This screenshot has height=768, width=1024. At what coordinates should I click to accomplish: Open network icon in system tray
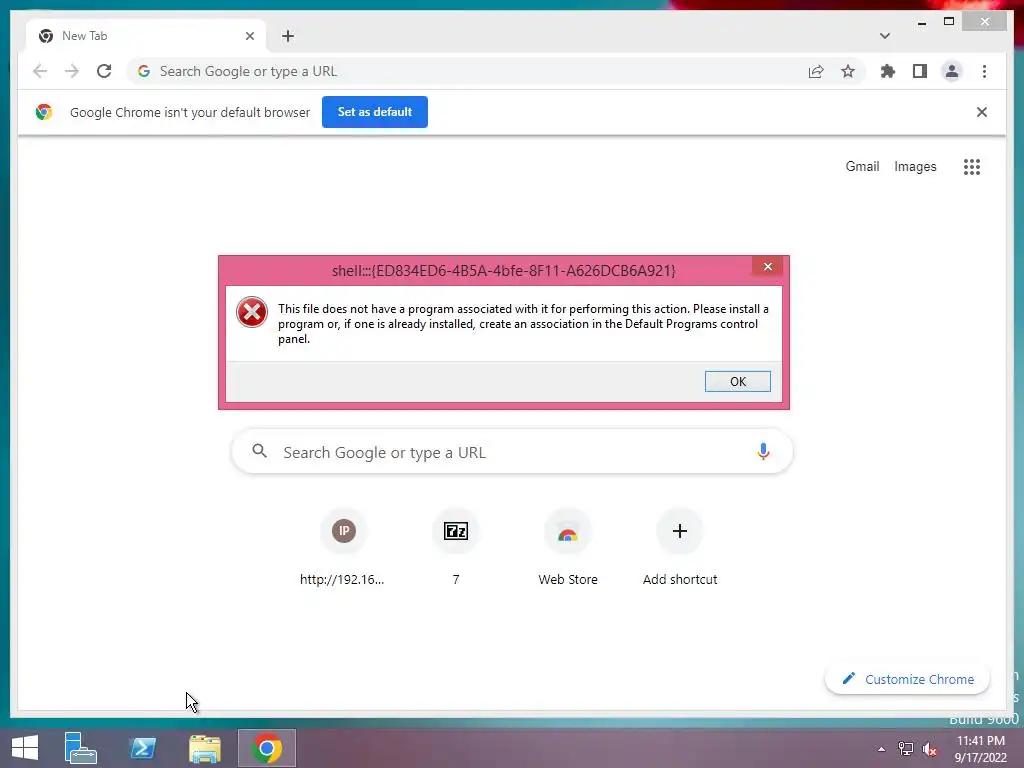tap(906, 749)
